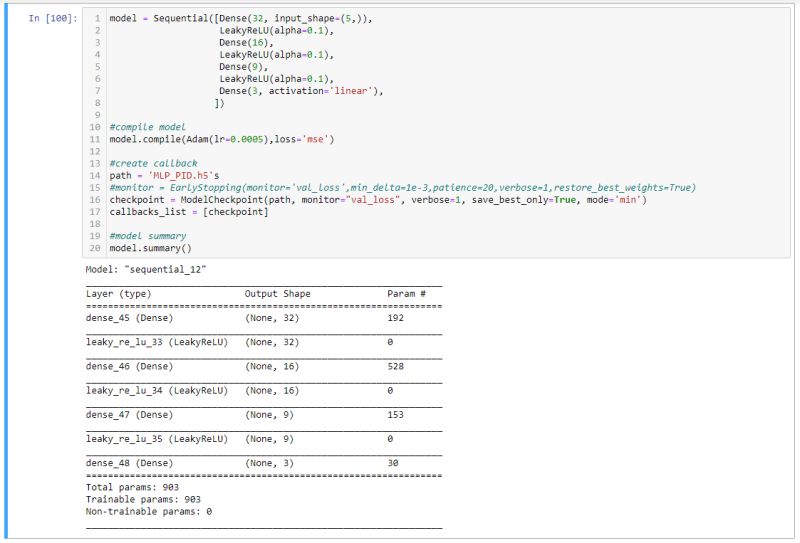800x543 pixels.
Task: Click the param value 30
Action: [393, 463]
